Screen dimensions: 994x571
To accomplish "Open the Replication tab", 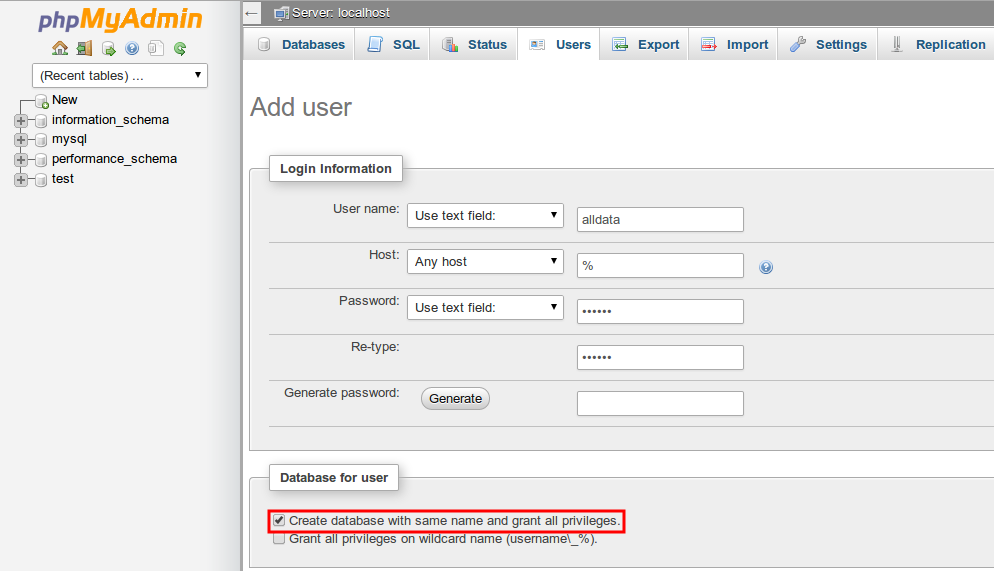I will pos(937,44).
